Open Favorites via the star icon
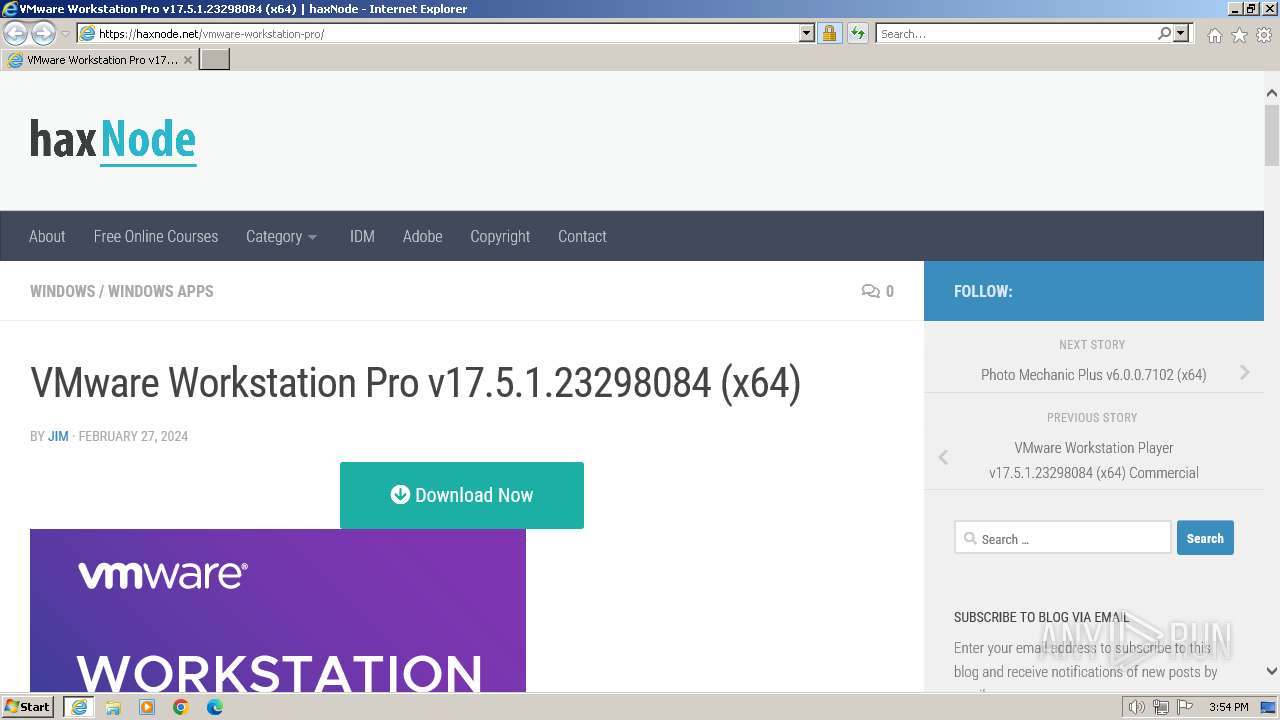Screen dimensions: 1280x720 (x=1239, y=35)
